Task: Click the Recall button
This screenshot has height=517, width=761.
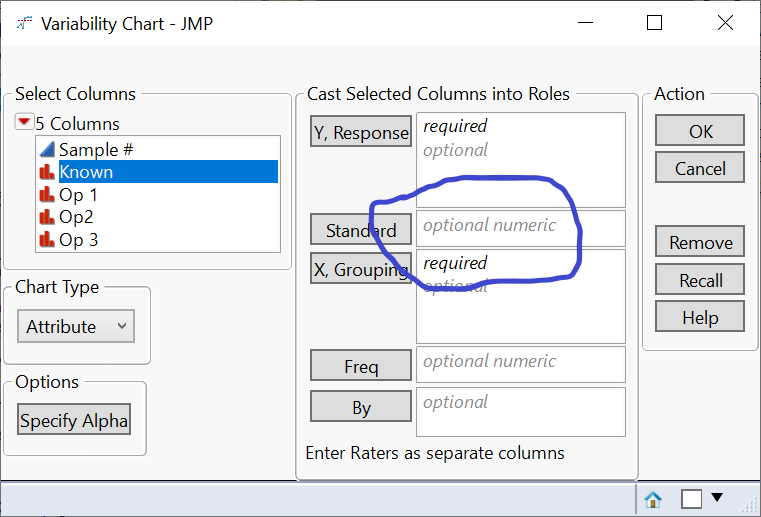Action: [x=700, y=280]
